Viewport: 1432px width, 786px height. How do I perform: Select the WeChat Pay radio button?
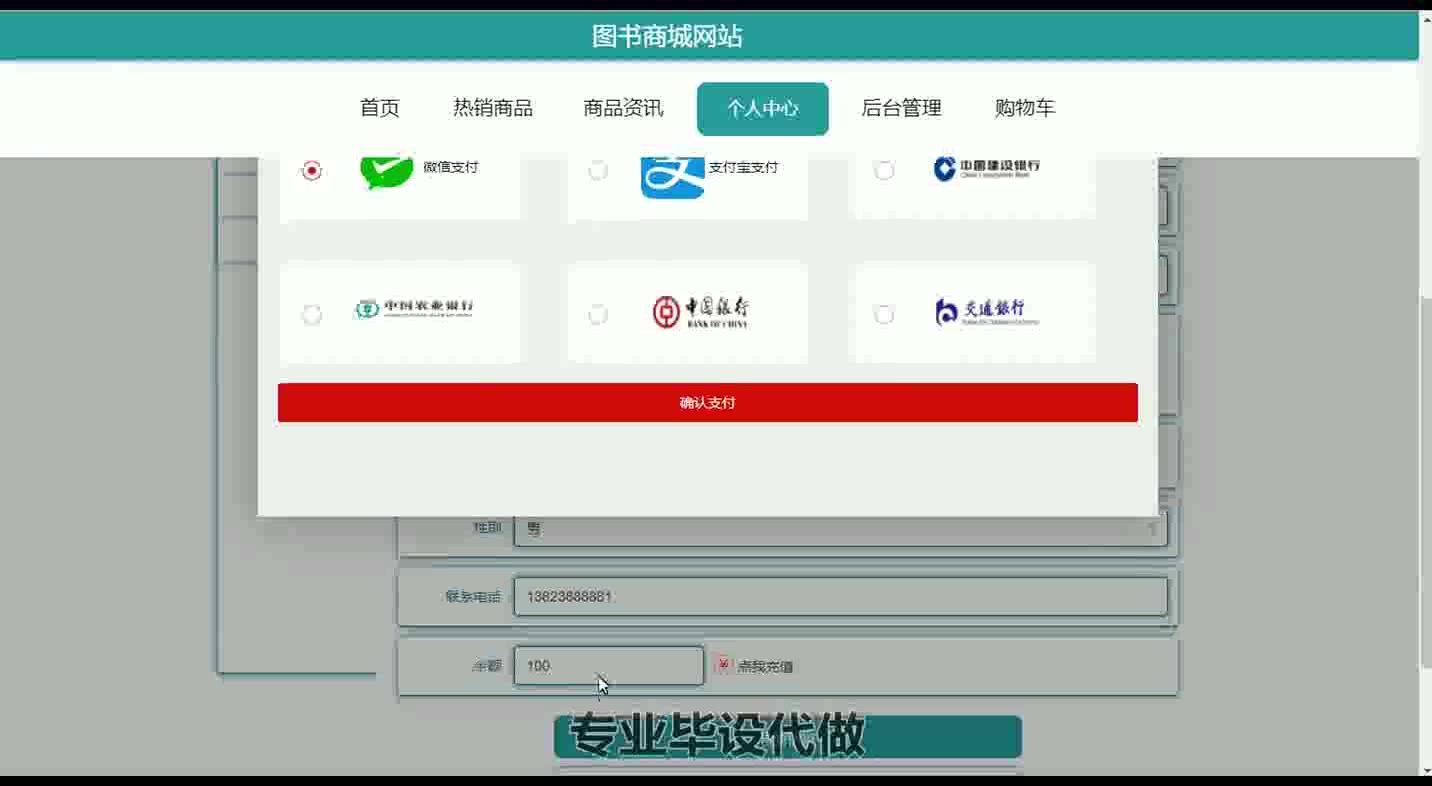(312, 170)
